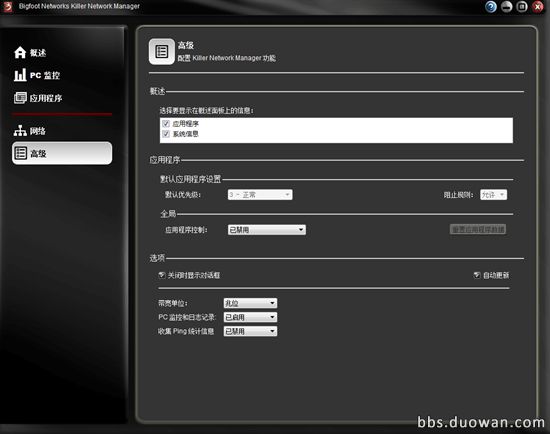
Task: Open the 收集 Ping 统计信息 dropdown
Action: coord(250,331)
